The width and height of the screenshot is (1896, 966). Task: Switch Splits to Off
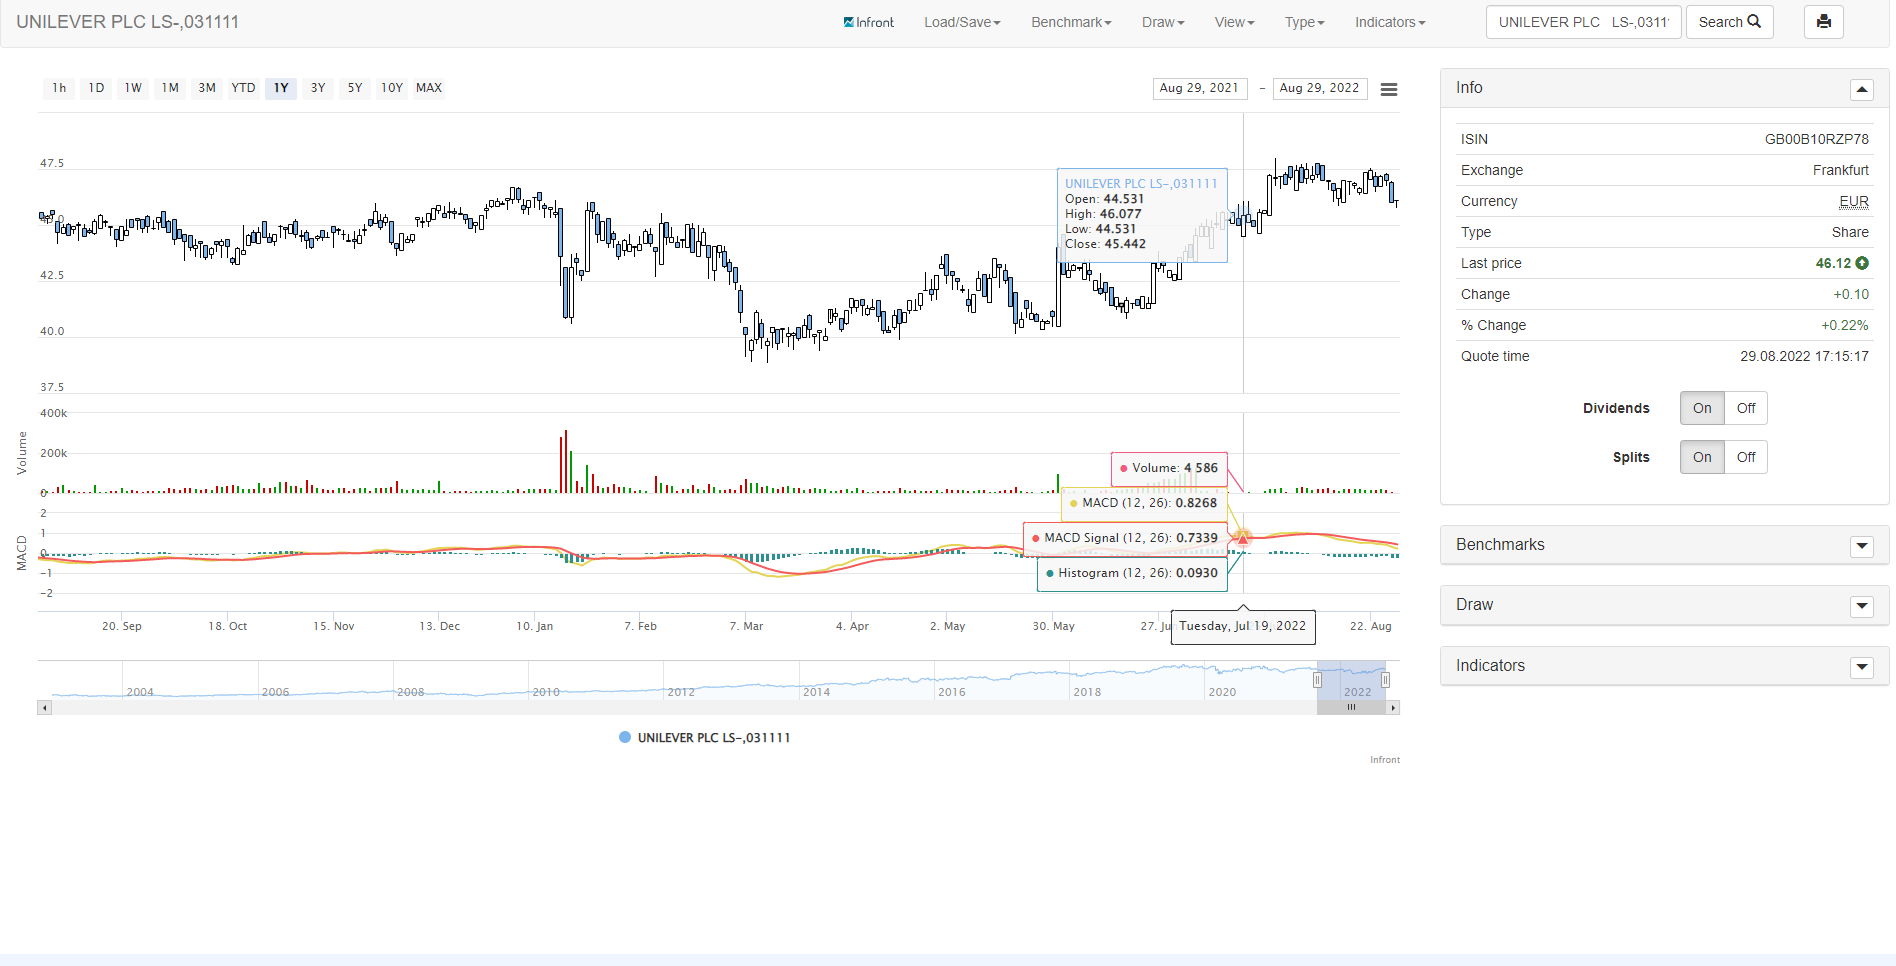[x=1745, y=457]
